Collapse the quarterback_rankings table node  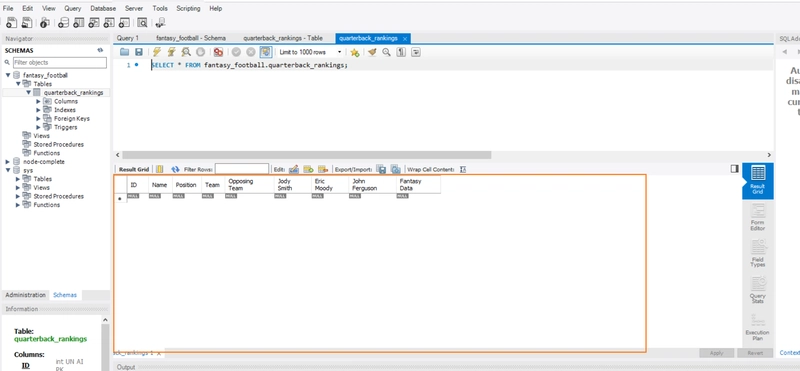(29, 92)
